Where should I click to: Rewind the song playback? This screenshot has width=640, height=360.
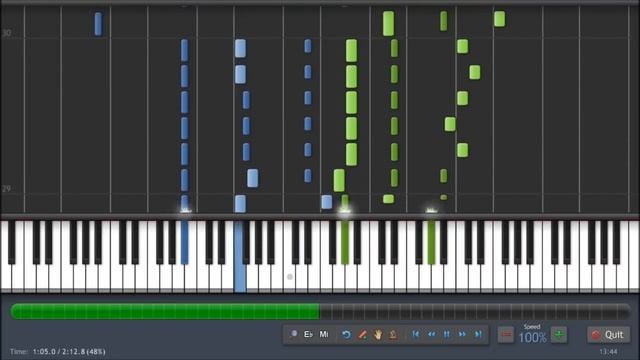coord(431,334)
